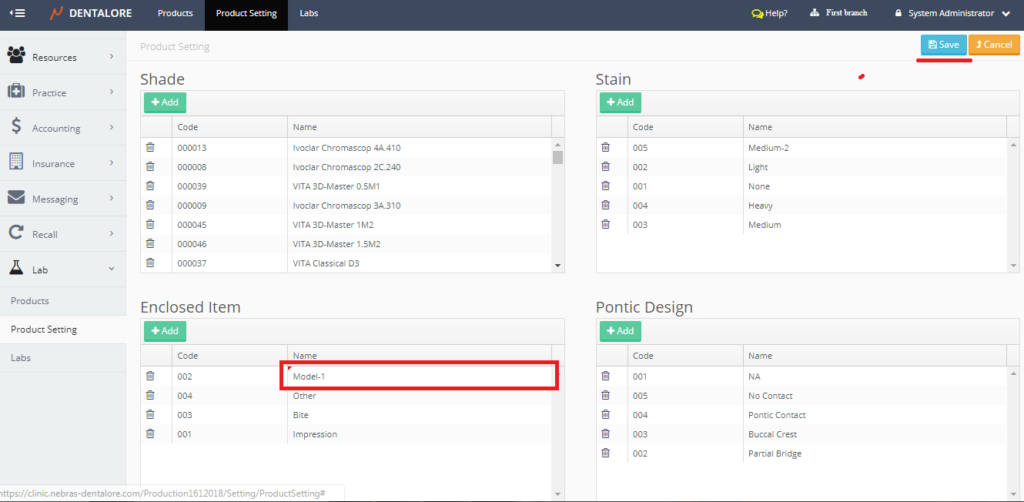Viewport: 1024px width, 502px height.
Task: Click Cancel to discard changes
Action: click(993, 45)
